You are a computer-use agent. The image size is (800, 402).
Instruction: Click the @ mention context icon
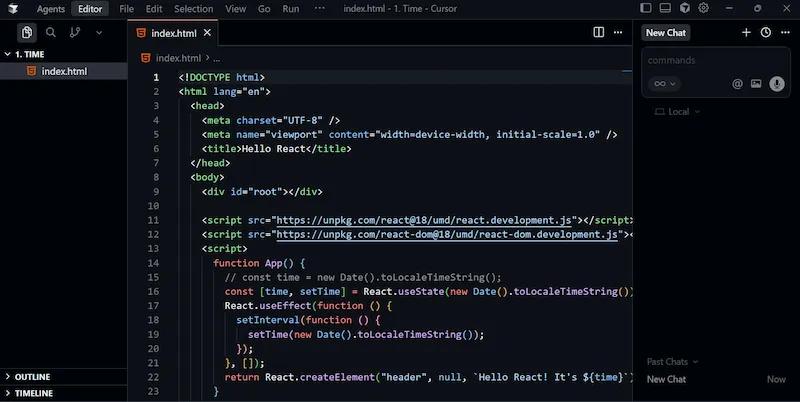737,84
